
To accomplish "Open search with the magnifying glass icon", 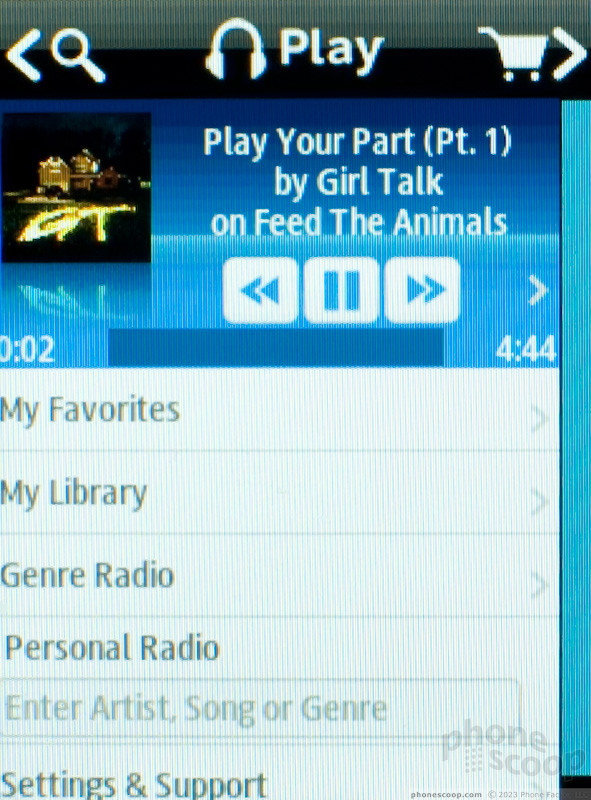I will coord(79,56).
